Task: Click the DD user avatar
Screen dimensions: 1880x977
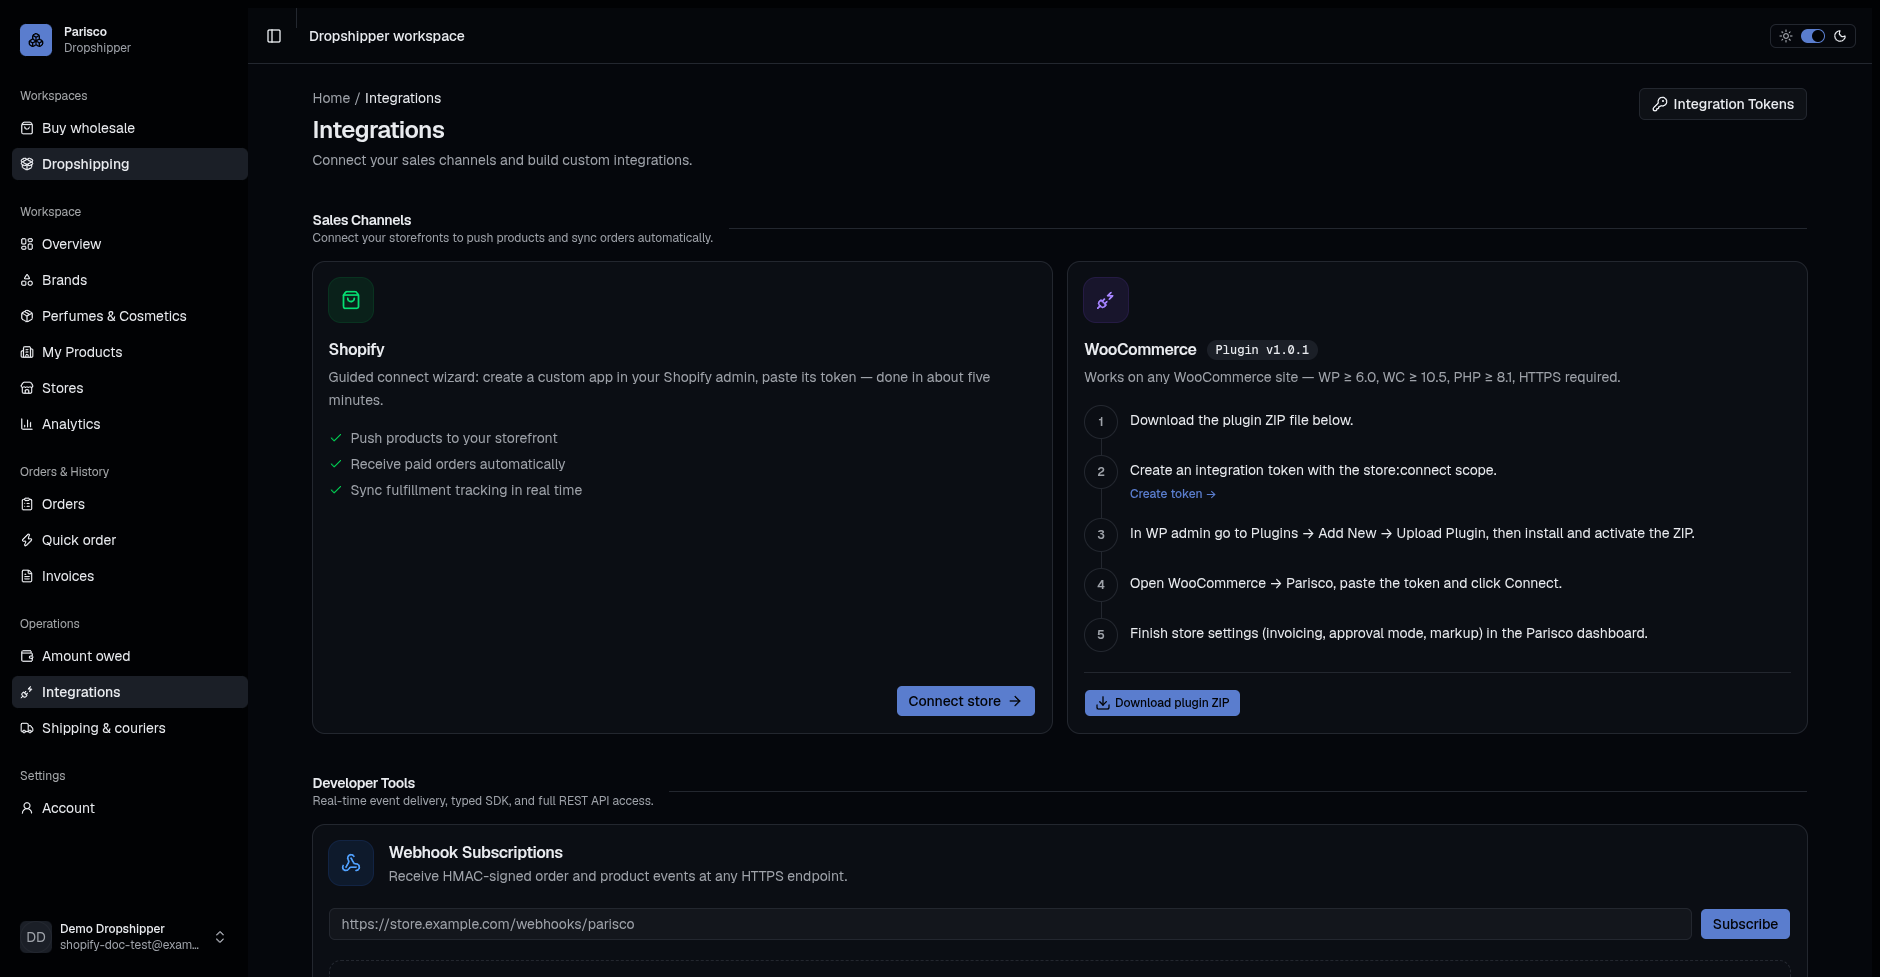Action: (36, 937)
